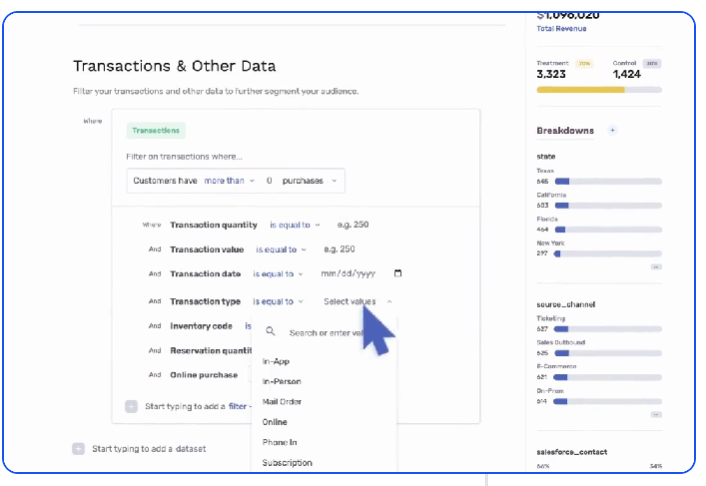Open Transaction quantity 'is equal to' operator
The image size is (706, 486).
[x=295, y=225]
